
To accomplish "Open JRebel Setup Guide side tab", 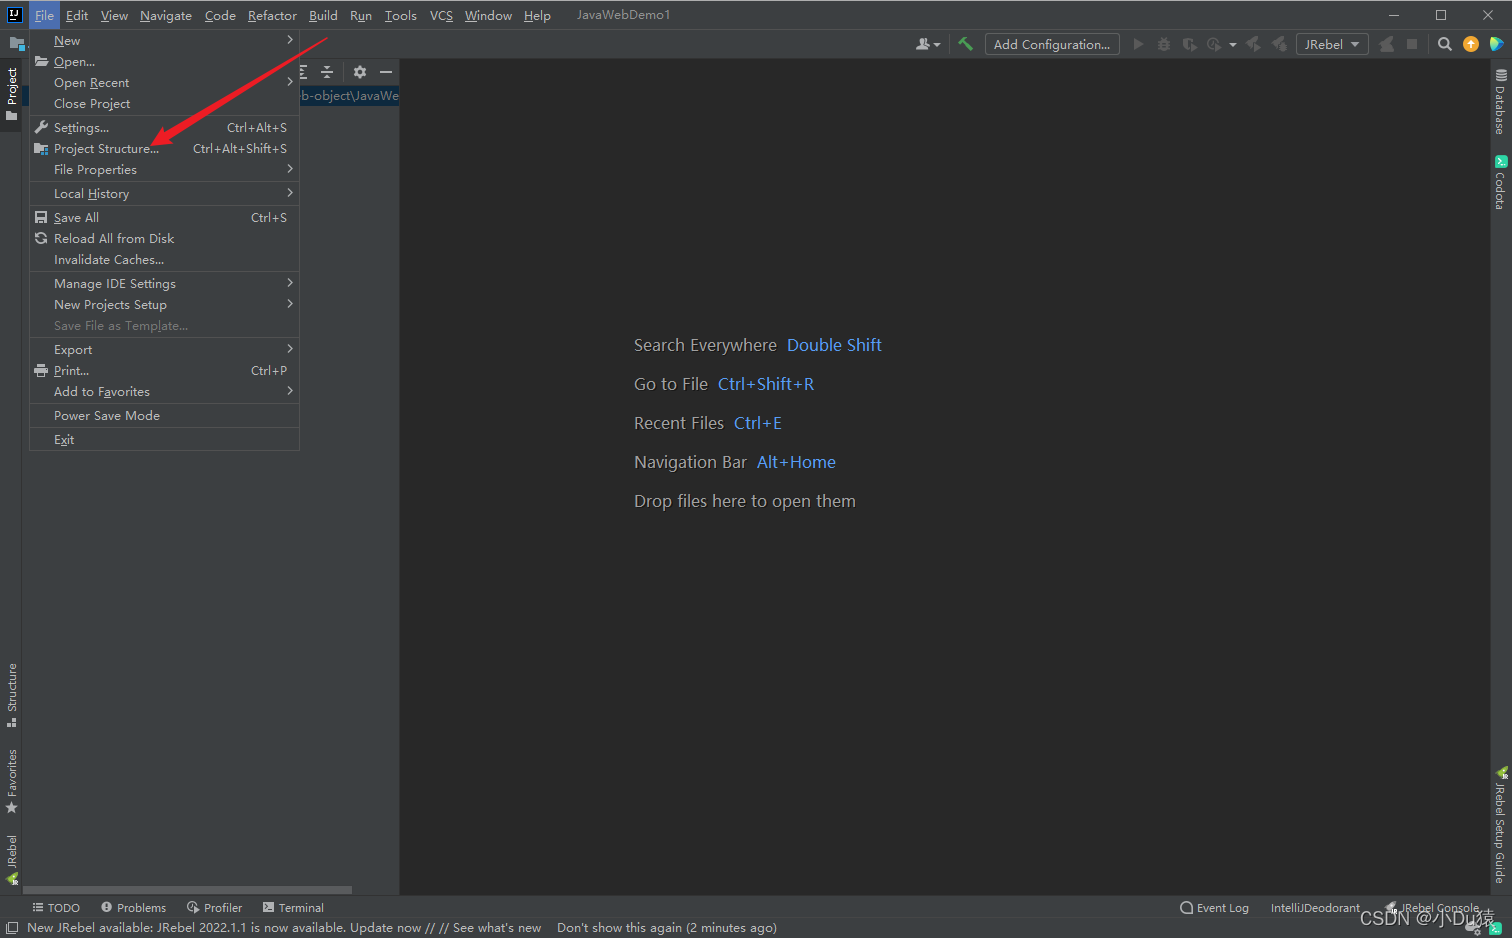I will [x=1500, y=826].
